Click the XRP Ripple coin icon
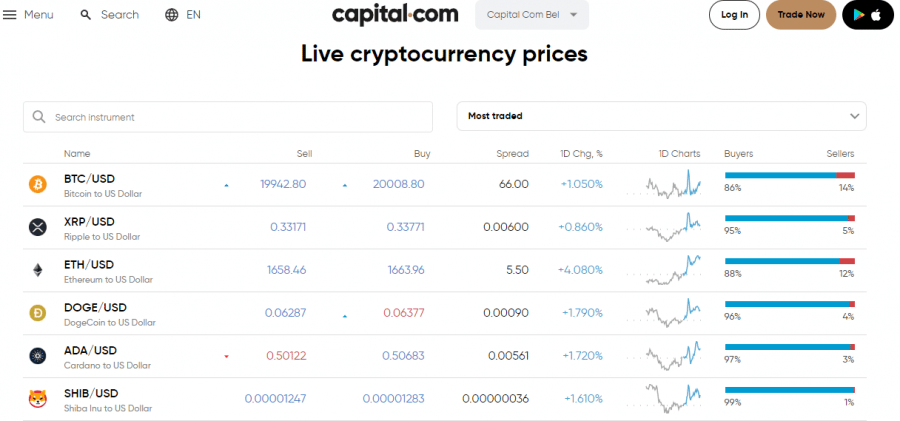Viewport: 900px width, 421px height. (38, 227)
